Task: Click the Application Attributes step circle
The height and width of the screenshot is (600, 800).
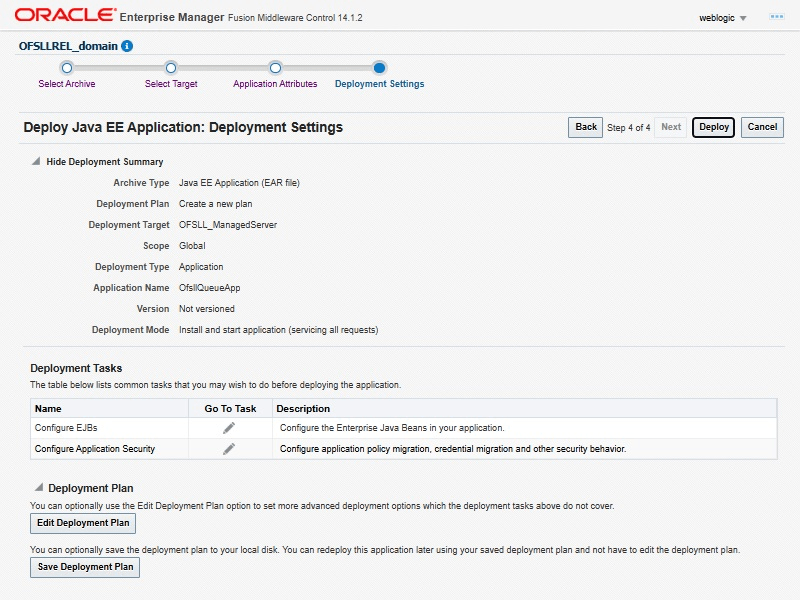Action: tap(275, 68)
